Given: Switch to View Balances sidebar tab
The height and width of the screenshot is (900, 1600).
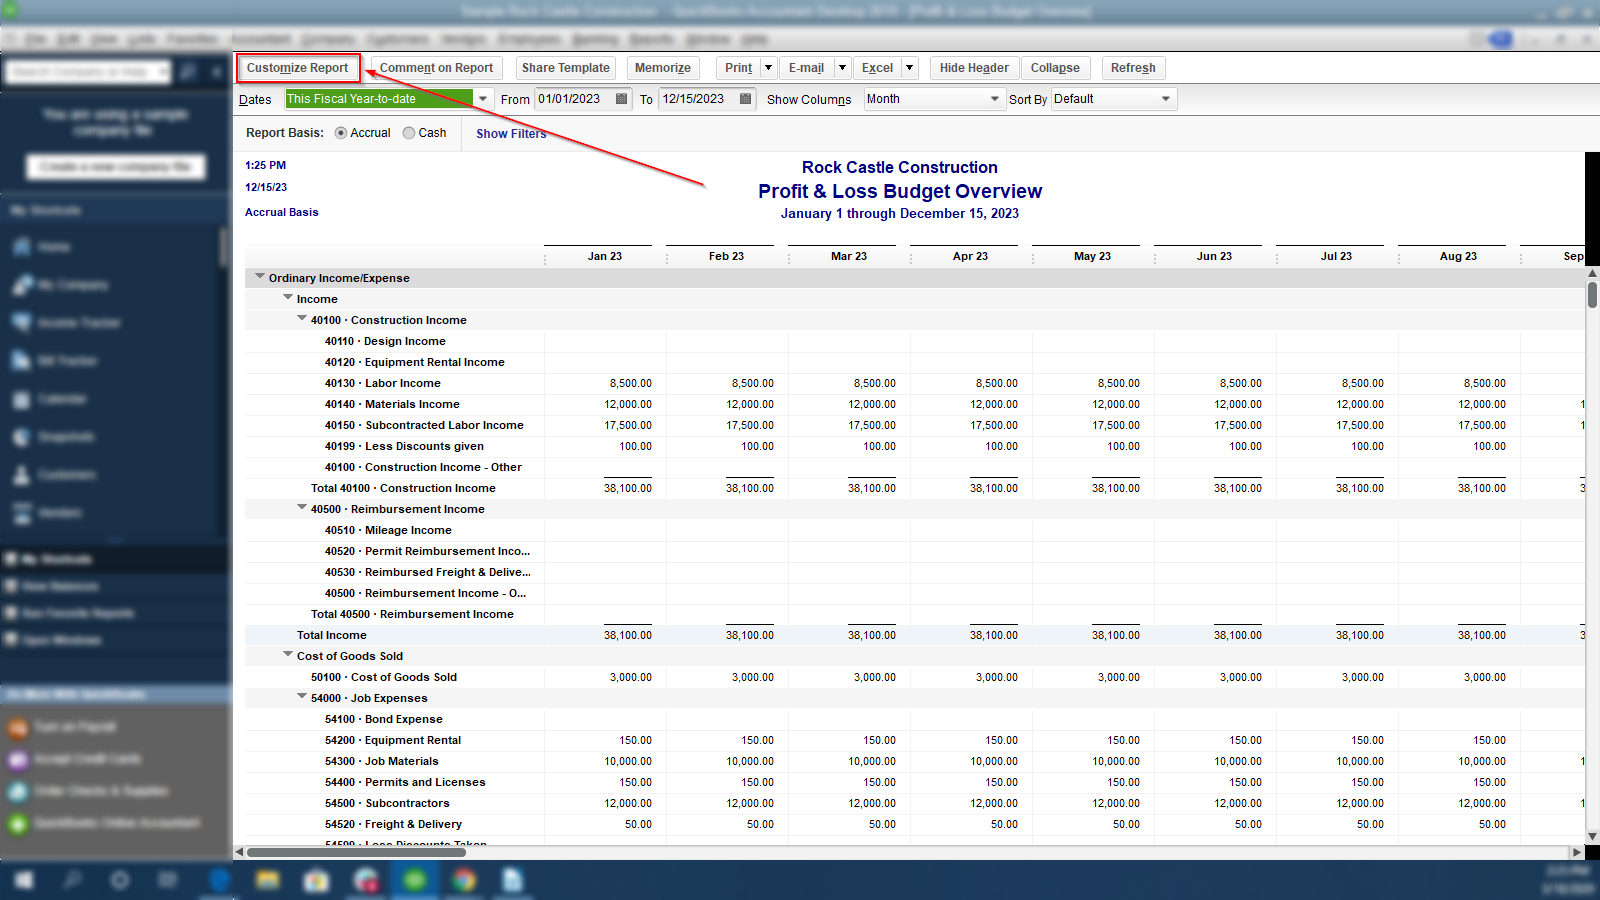Looking at the screenshot, I should tap(62, 586).
